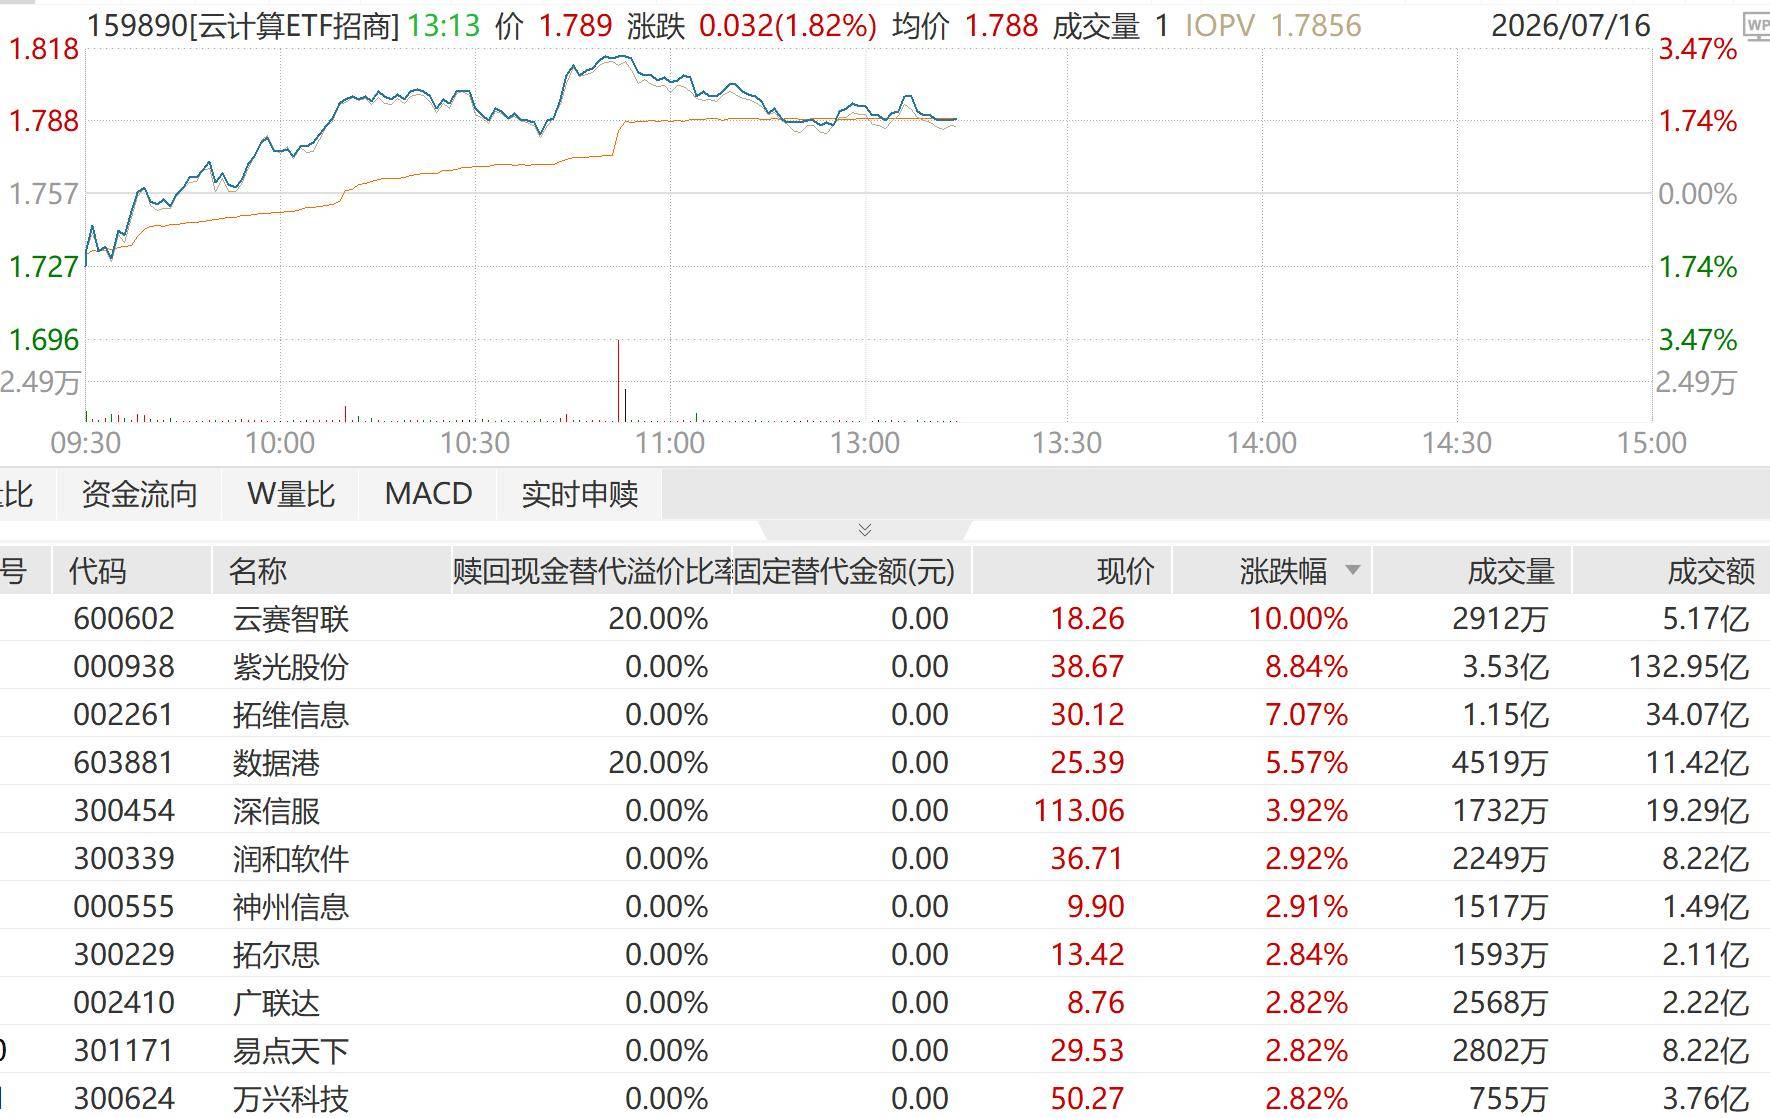This screenshot has height=1118, width=1770.
Task: Select the 深信服 name
Action: pos(276,811)
